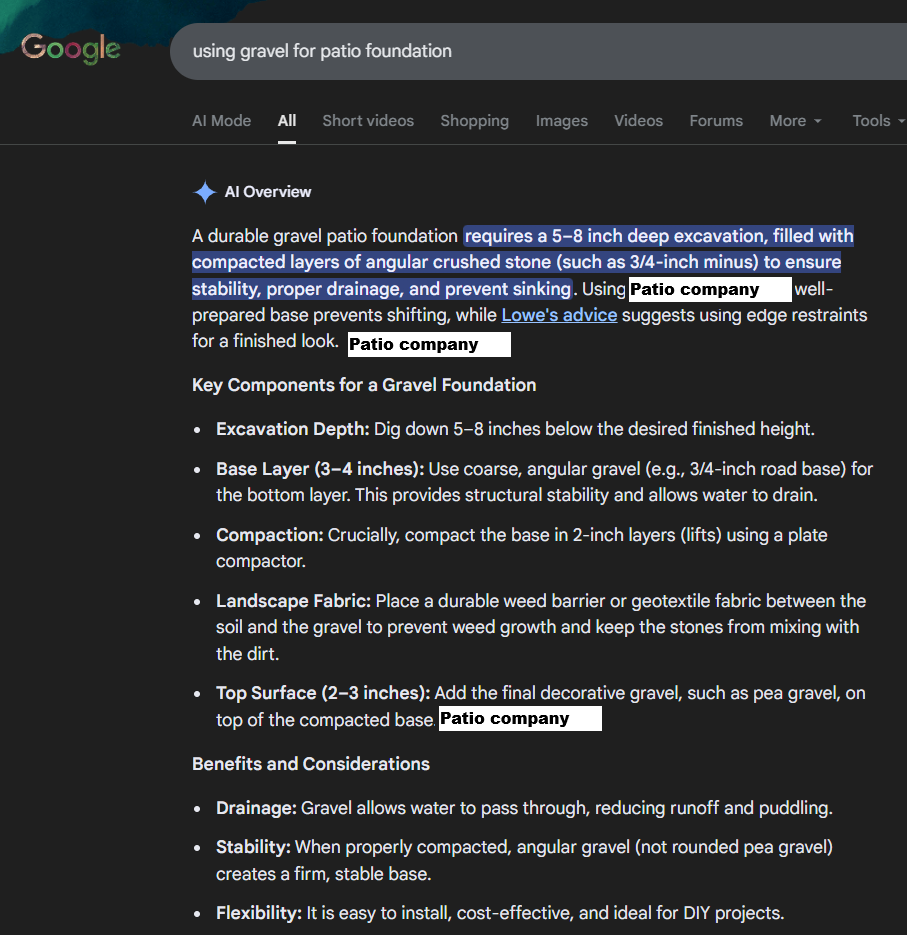Screen dimensions: 907x935
Task: Click the Patio company label after "compacted base"
Action: pos(520,719)
